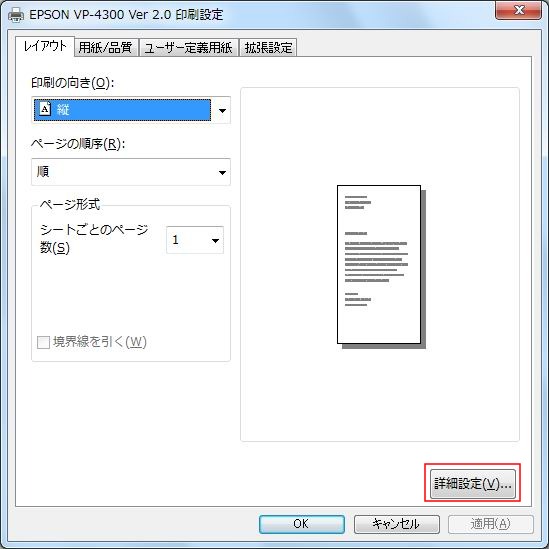Click the page preview thumbnail
The width and height of the screenshot is (549, 549).
click(x=381, y=266)
